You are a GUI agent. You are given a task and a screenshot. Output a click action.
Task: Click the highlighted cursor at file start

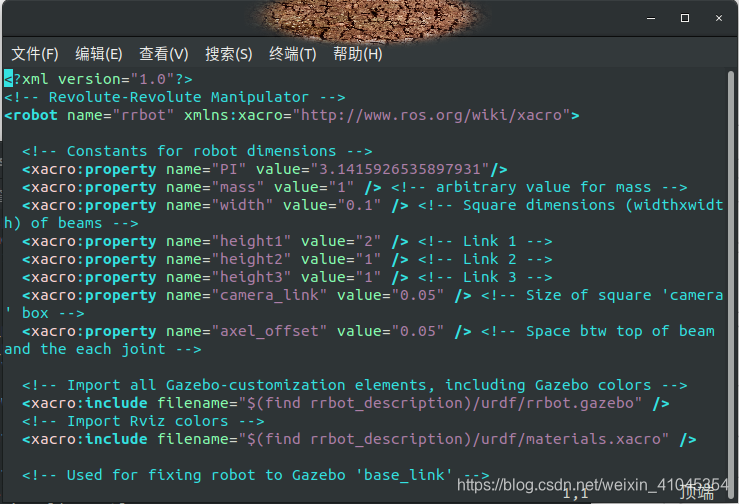8,79
